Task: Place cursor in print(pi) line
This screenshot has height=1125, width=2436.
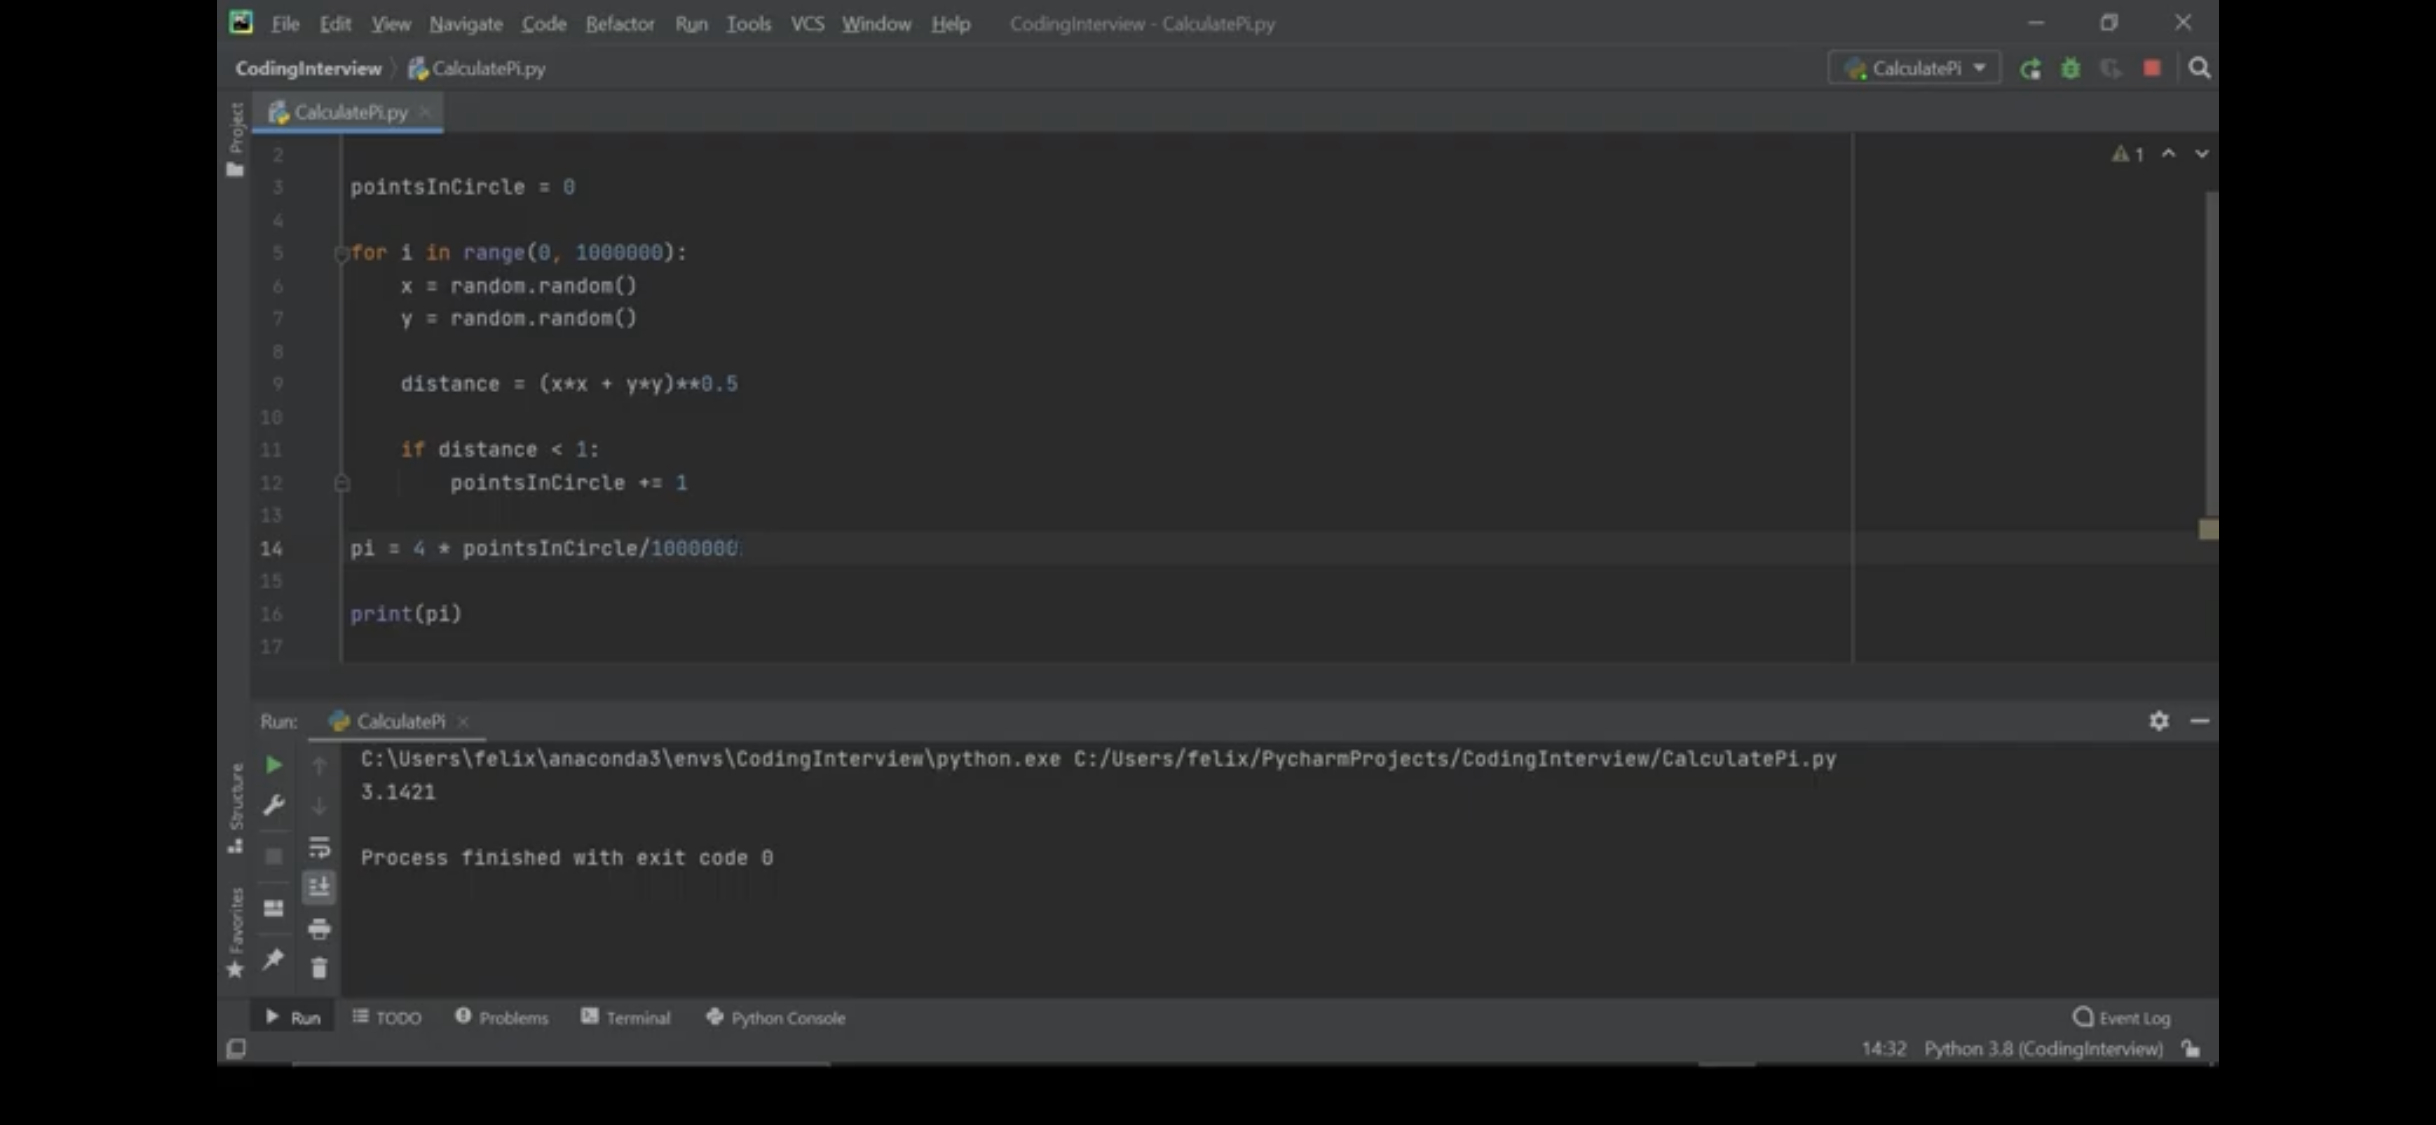Action: [406, 614]
